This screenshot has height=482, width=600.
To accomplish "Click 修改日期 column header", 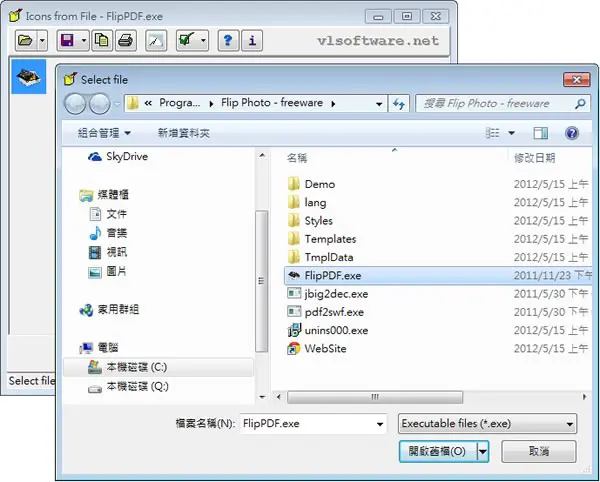I will (x=534, y=158).
